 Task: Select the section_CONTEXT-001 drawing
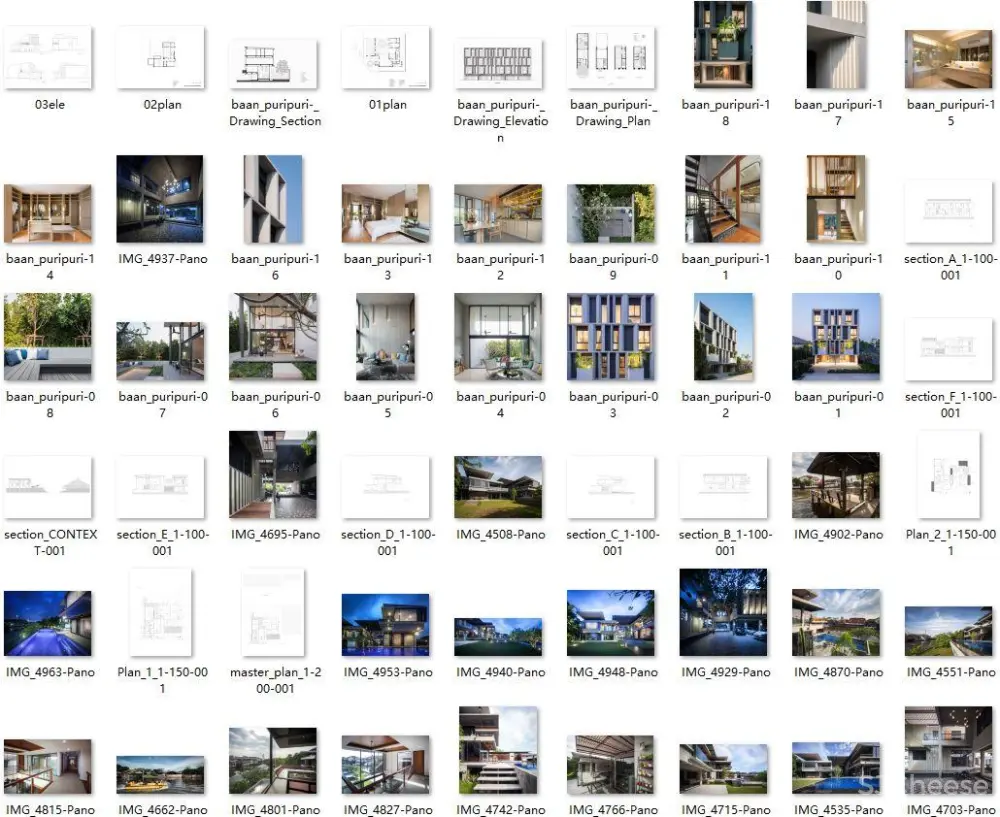tap(48, 487)
